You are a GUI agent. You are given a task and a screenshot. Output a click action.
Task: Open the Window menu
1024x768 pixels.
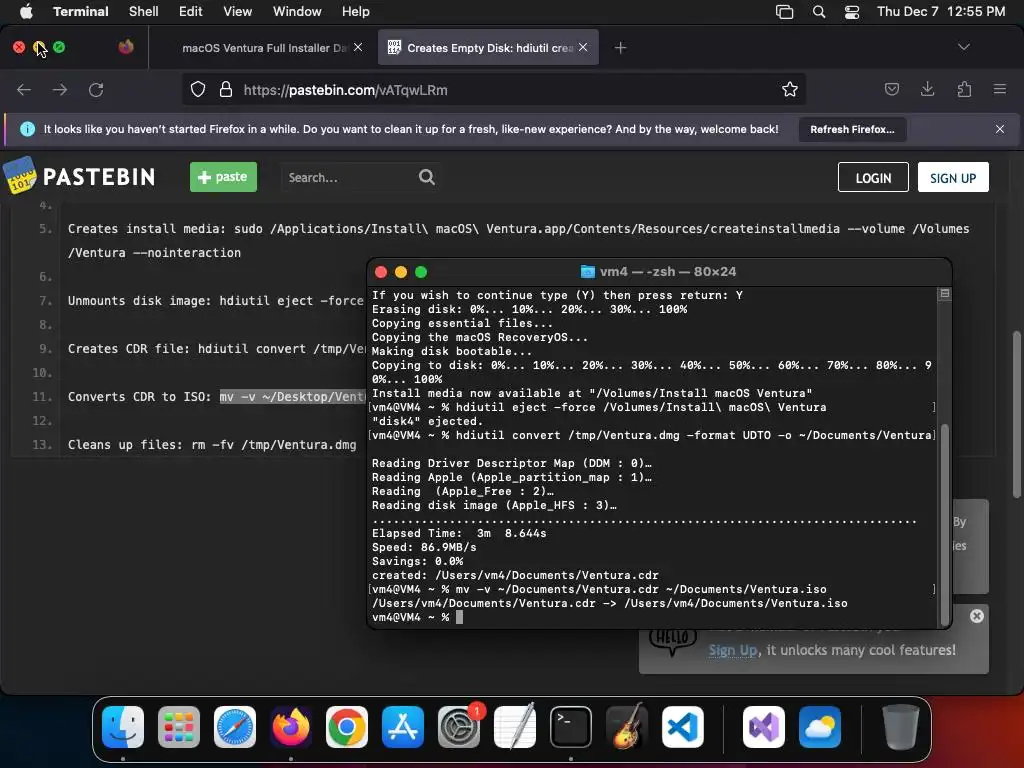296,11
